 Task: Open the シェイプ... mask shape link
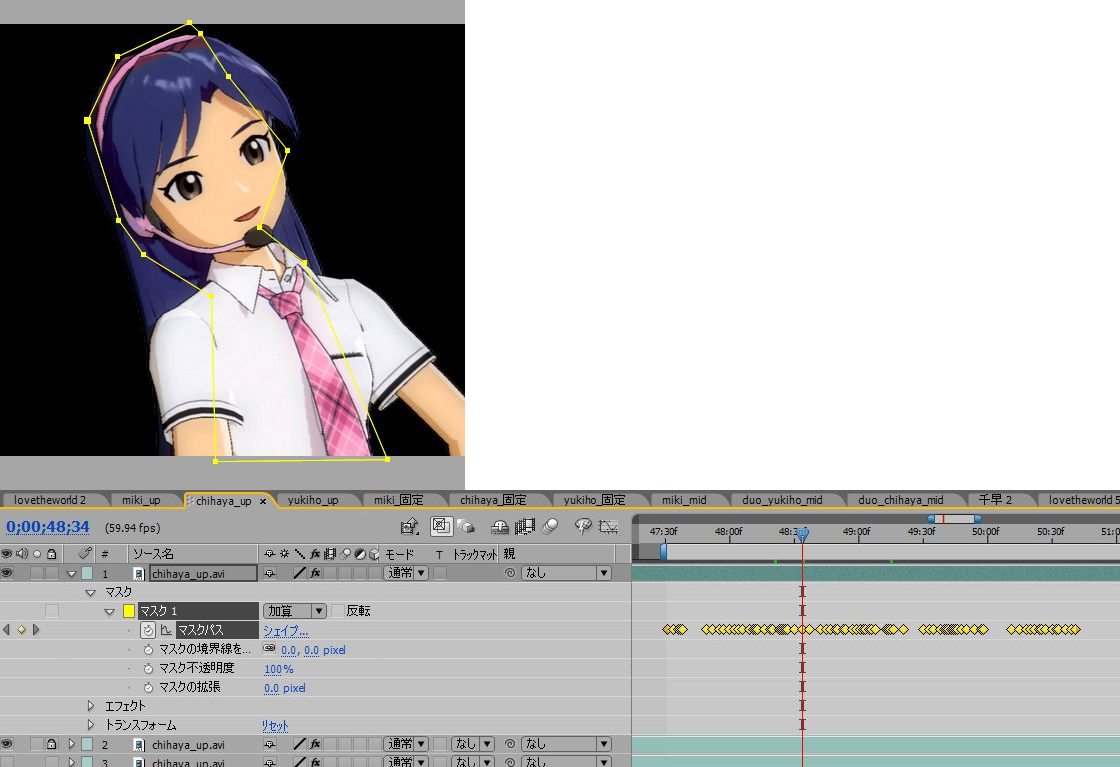pyautogui.click(x=286, y=631)
